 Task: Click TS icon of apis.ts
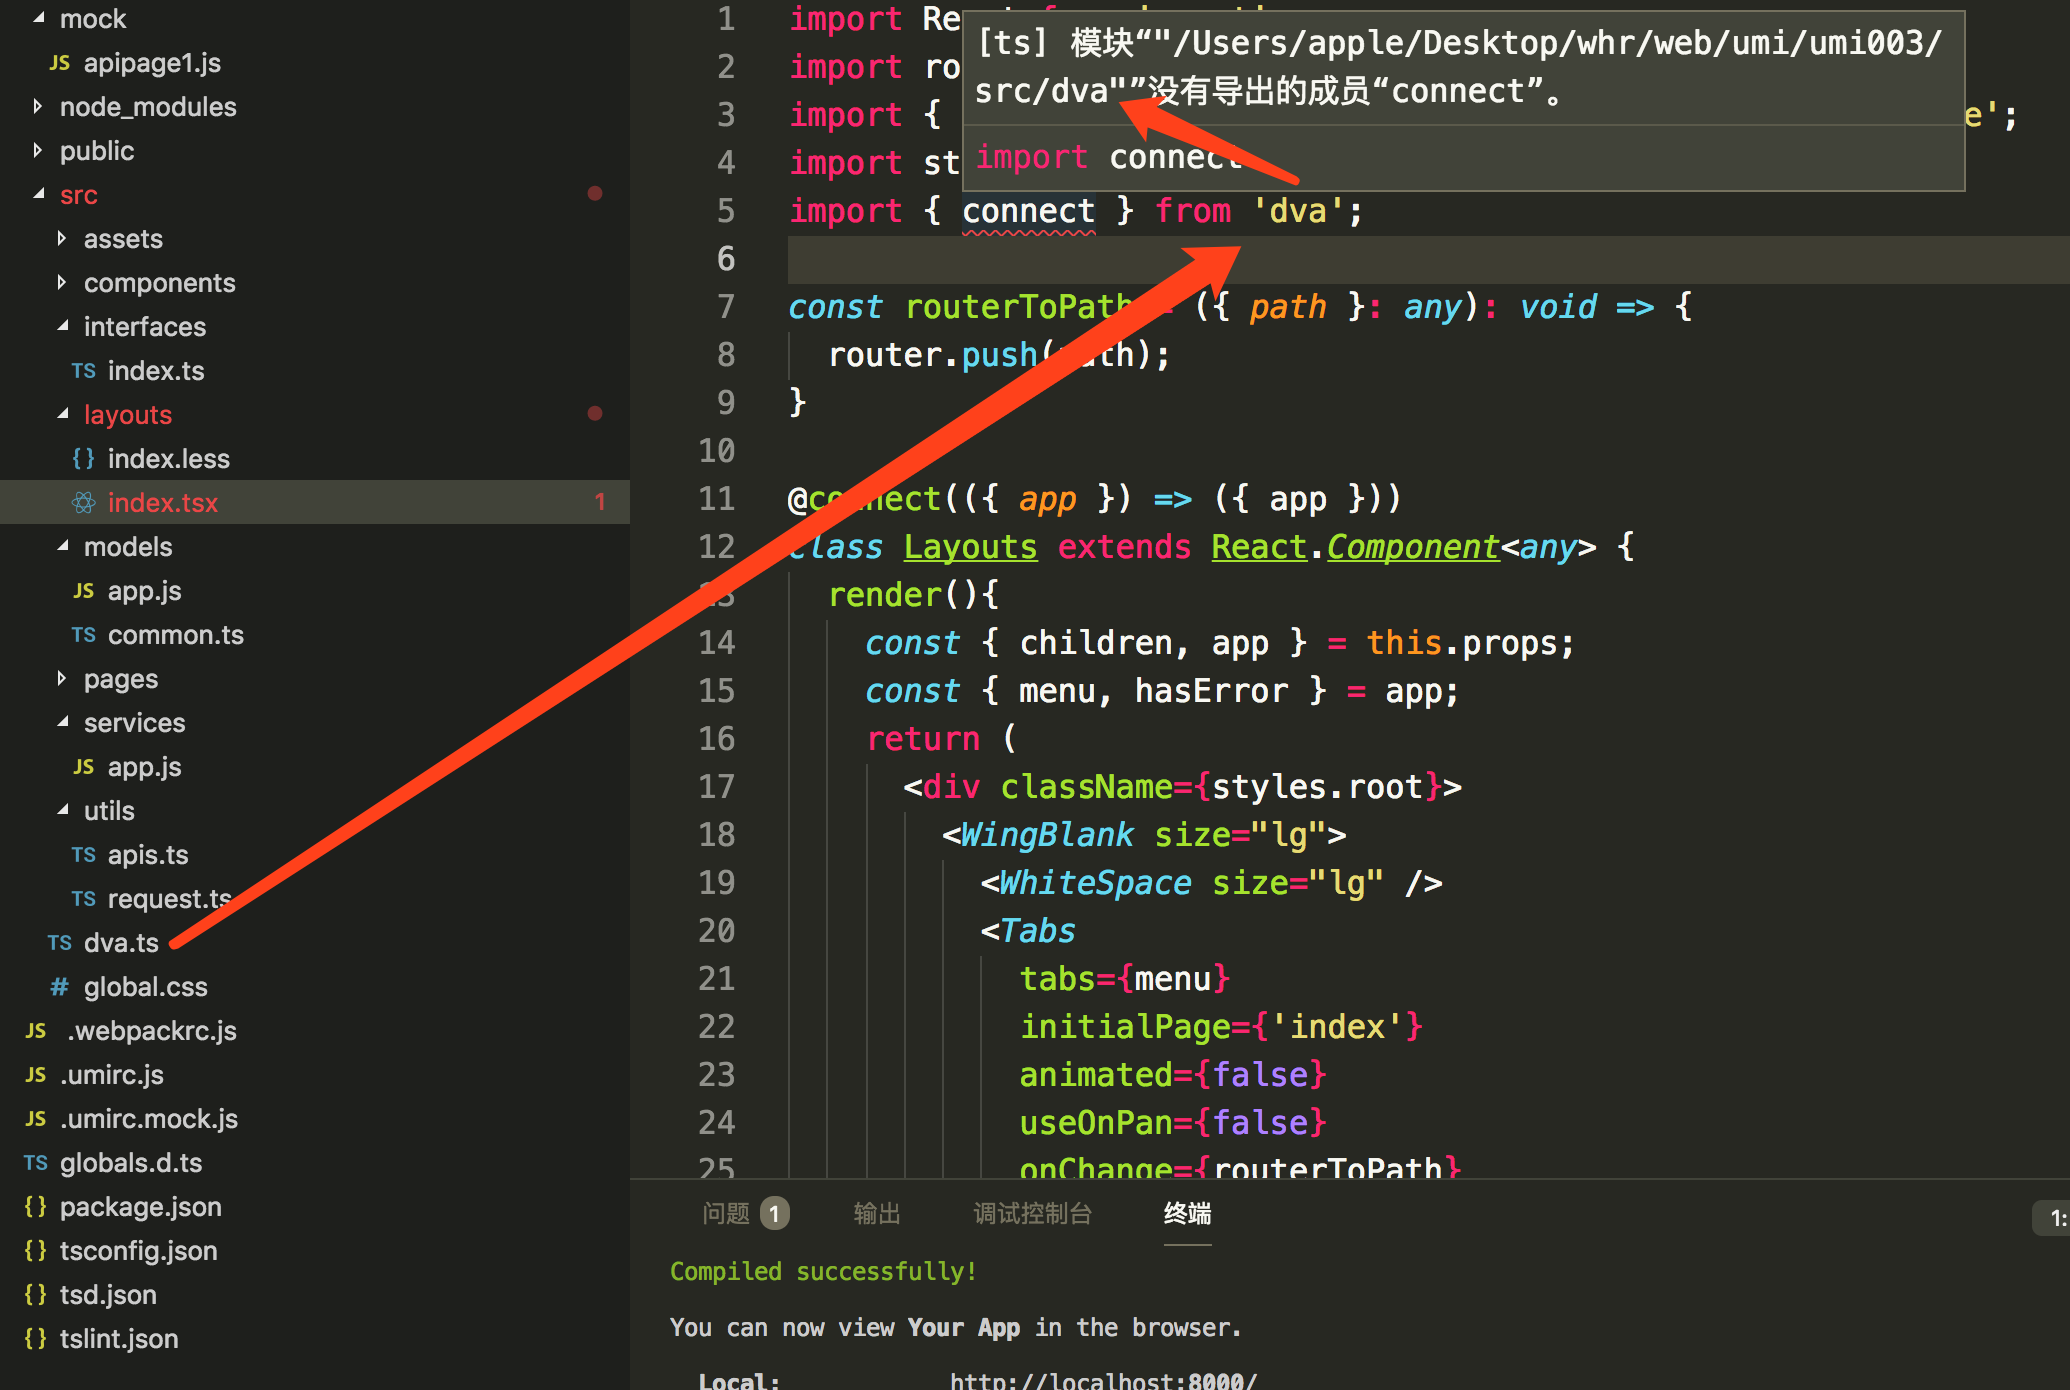pyautogui.click(x=84, y=855)
